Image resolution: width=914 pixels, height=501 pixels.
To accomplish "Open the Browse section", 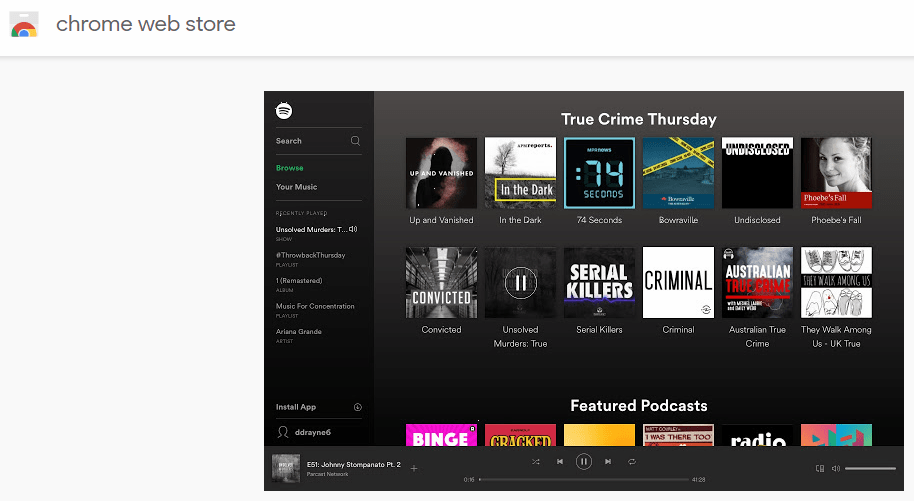I will coord(290,168).
